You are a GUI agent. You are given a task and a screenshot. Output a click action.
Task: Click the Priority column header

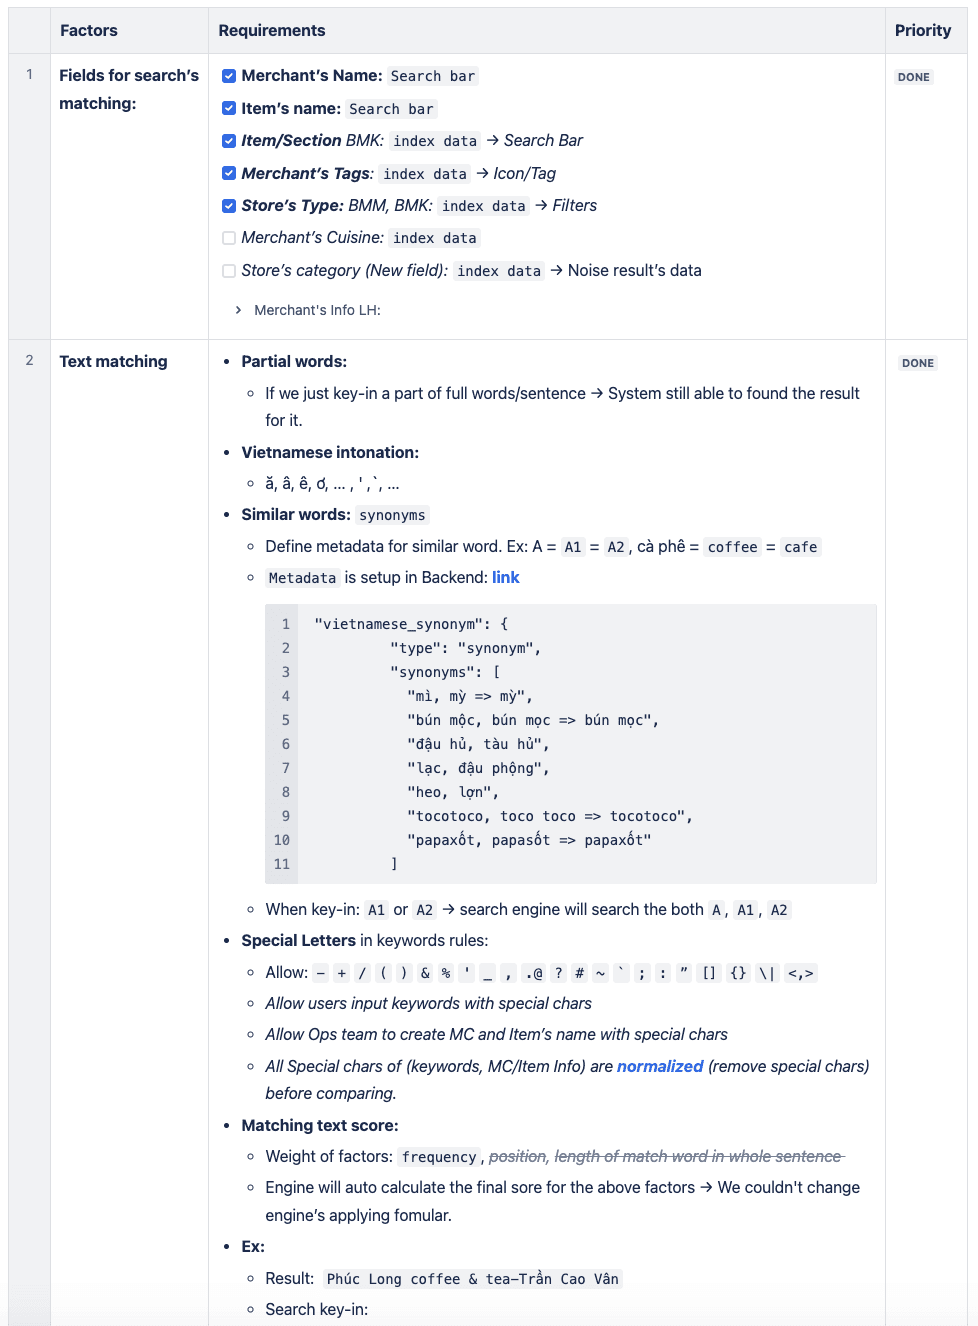(923, 30)
